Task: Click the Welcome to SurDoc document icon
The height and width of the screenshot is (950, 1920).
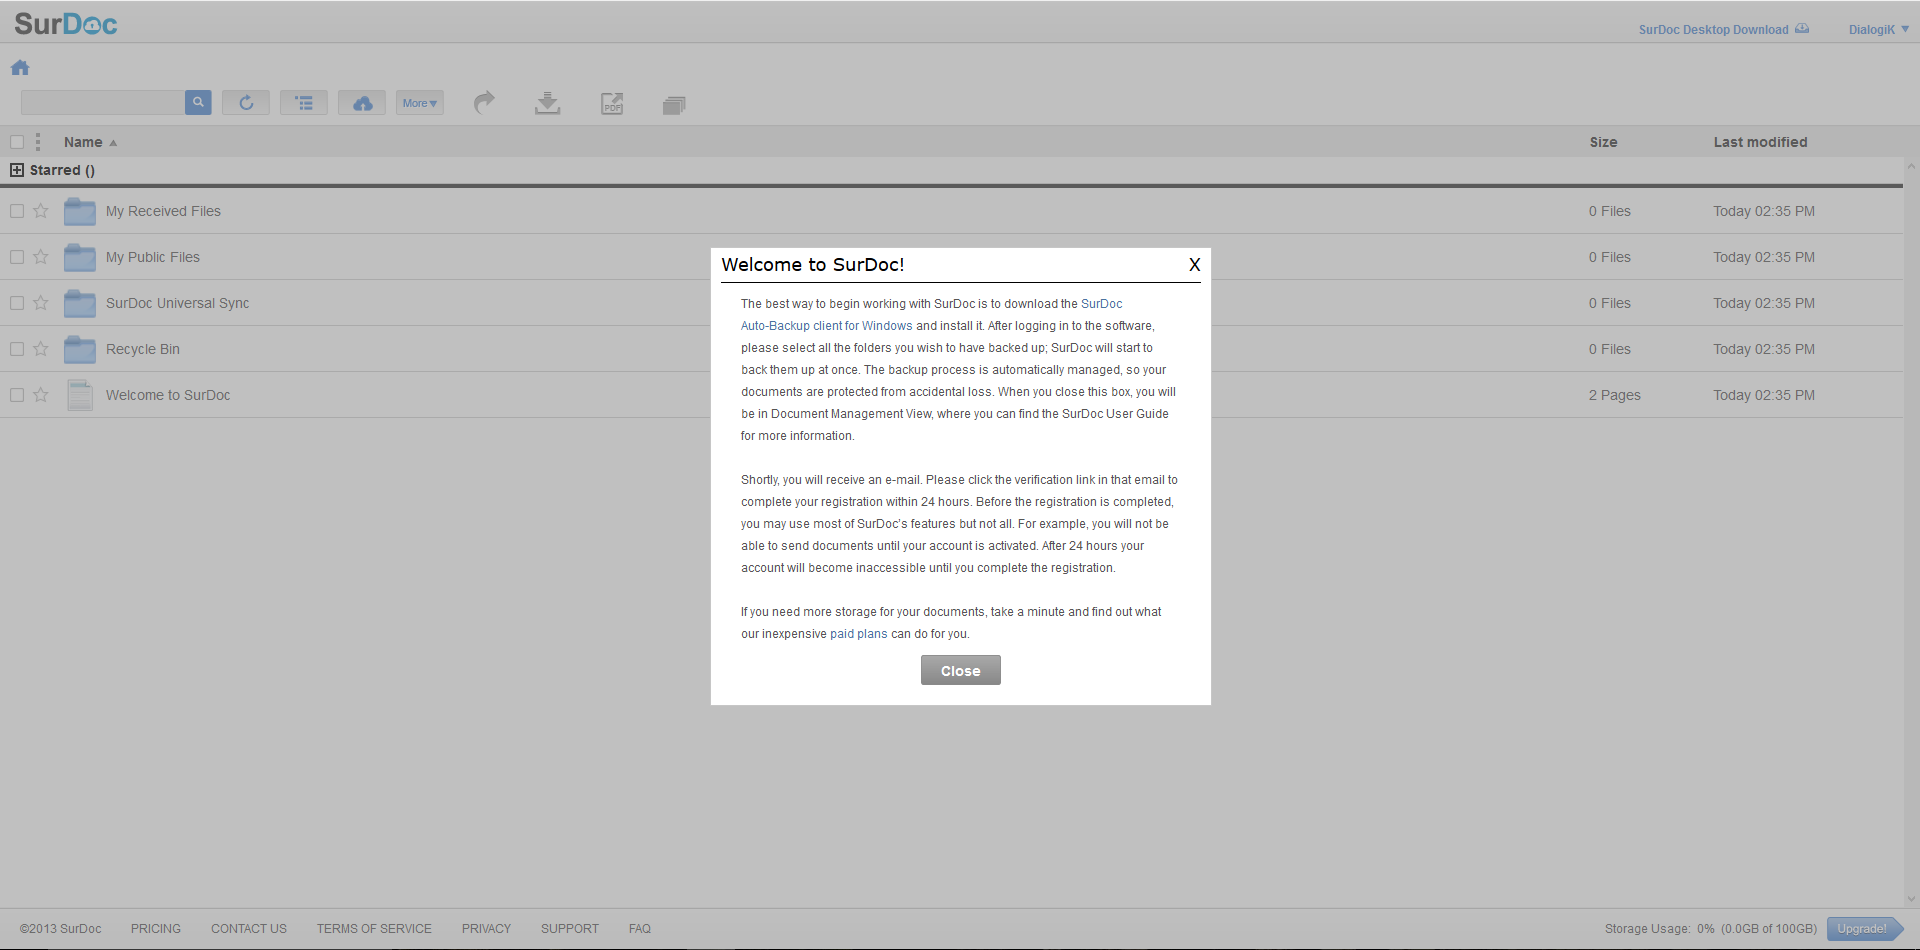Action: point(80,395)
